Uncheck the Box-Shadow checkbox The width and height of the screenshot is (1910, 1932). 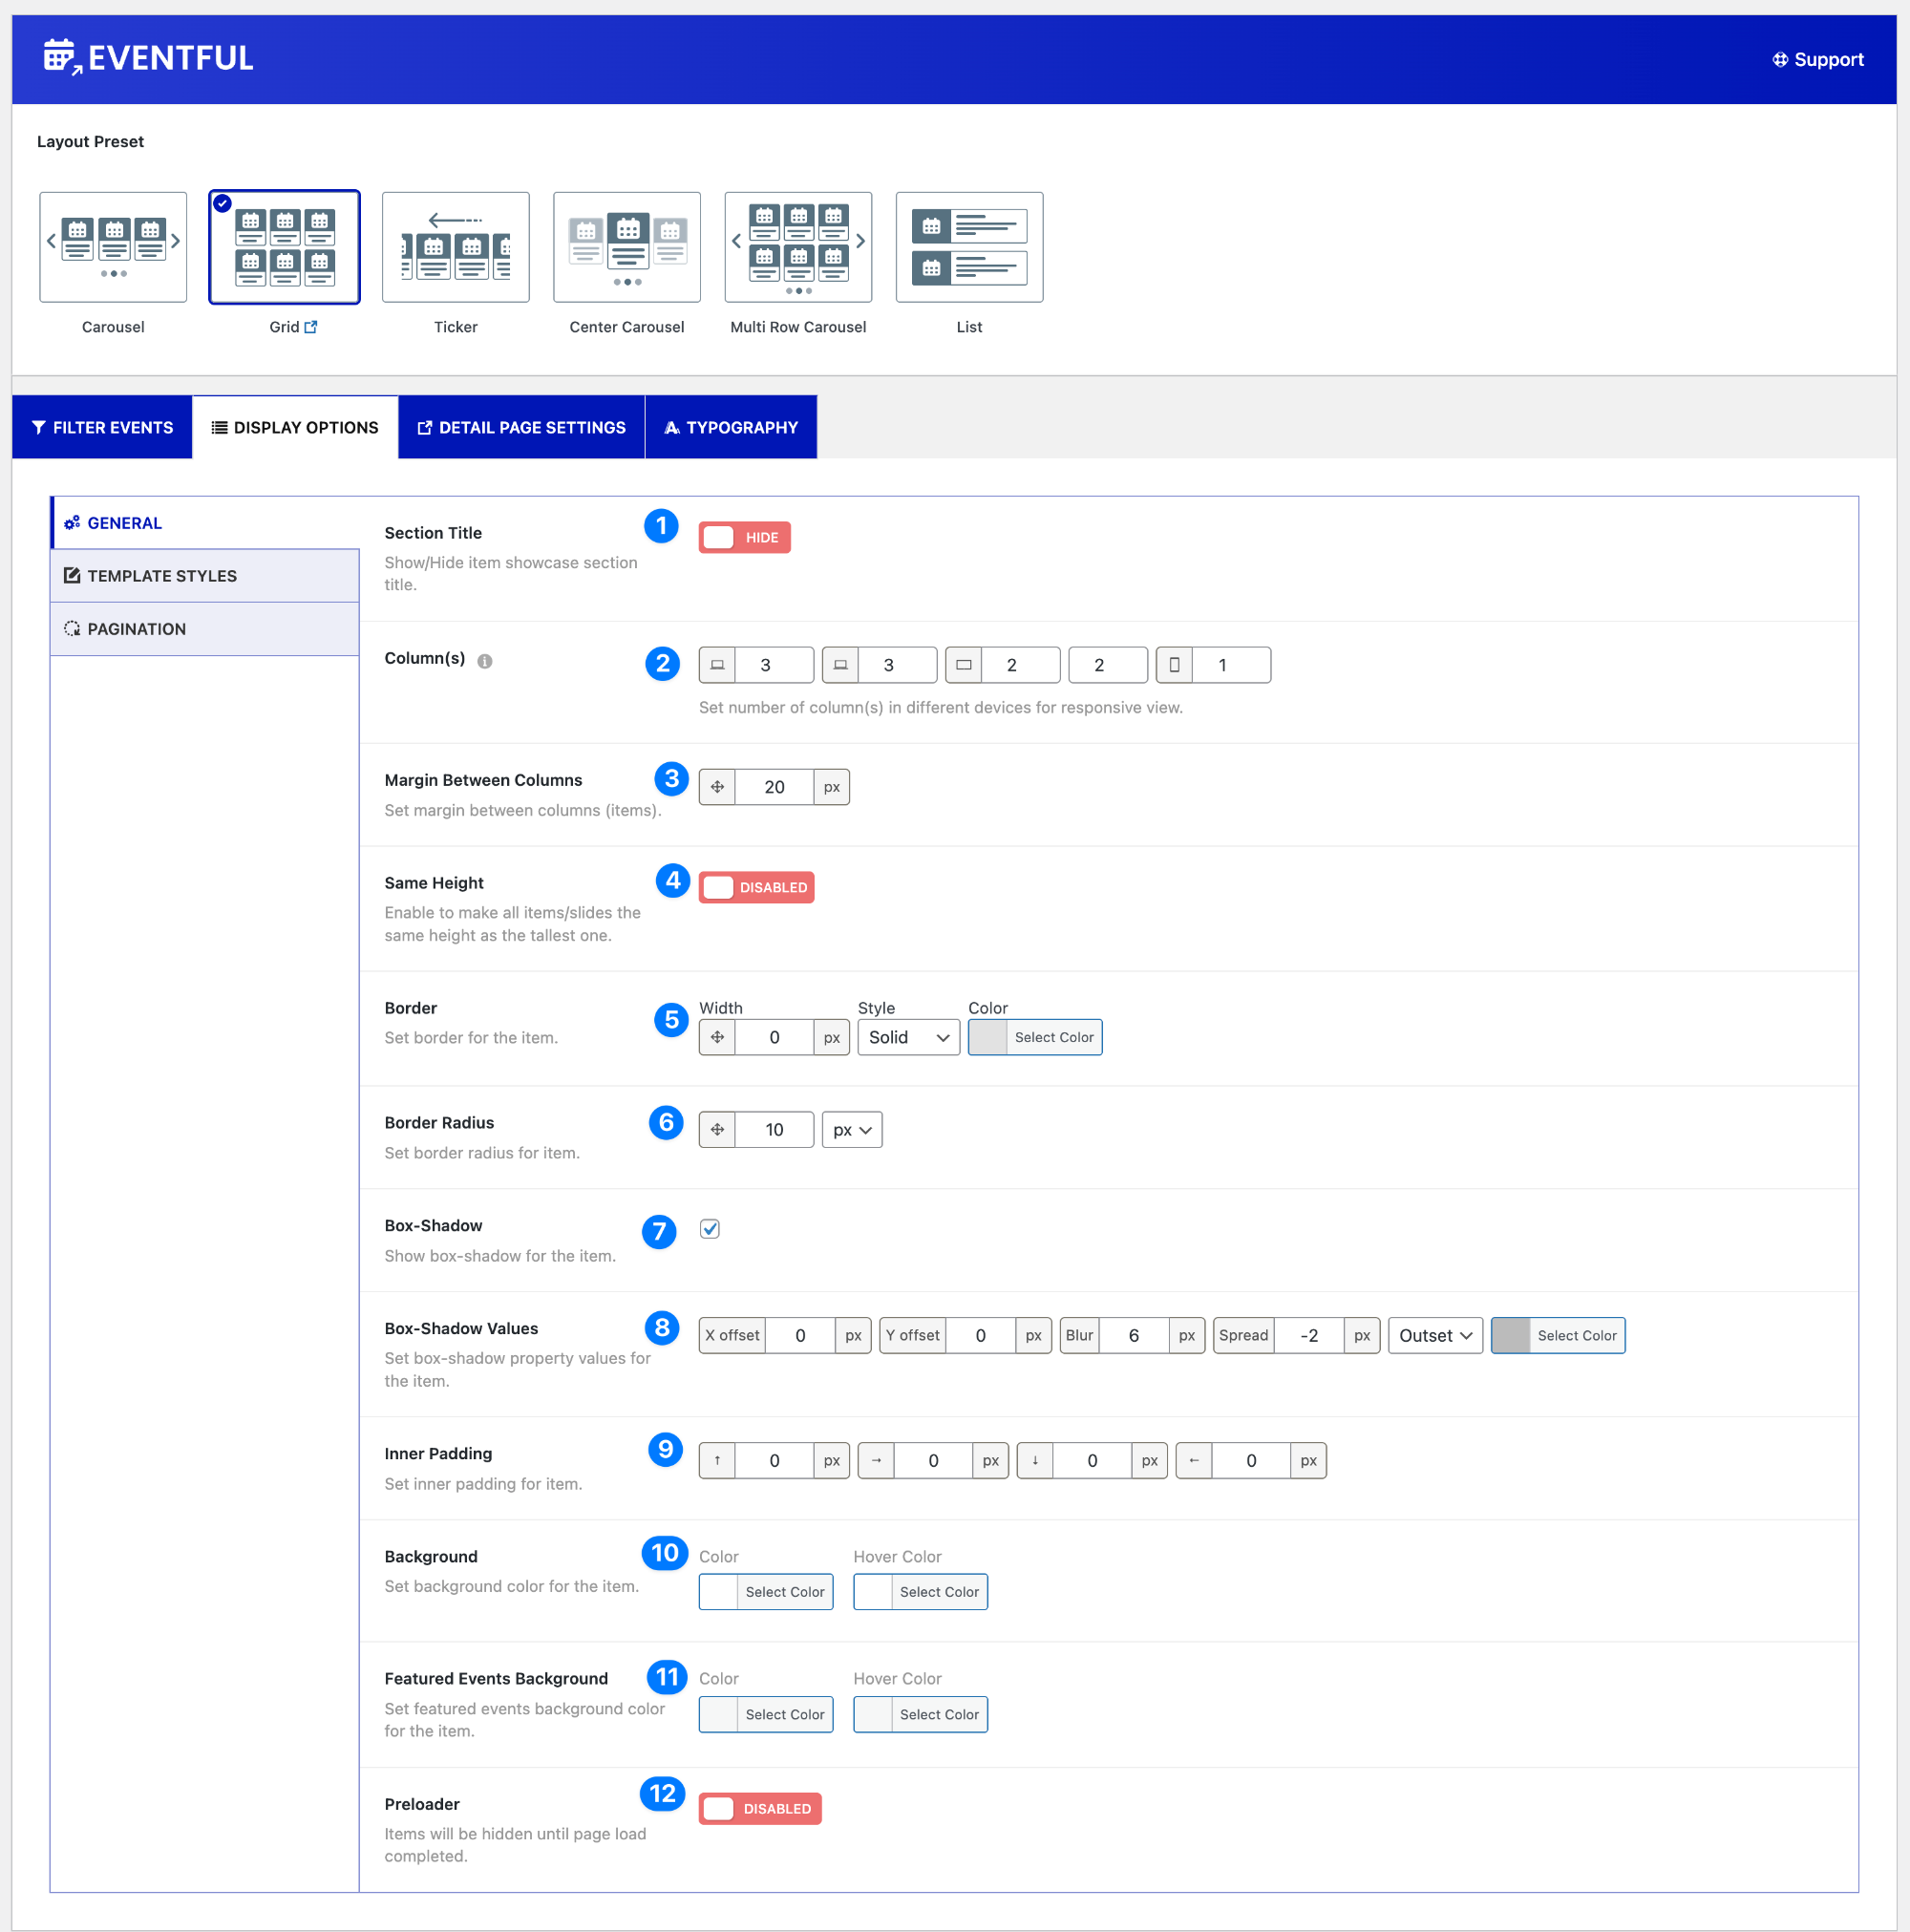[709, 1229]
